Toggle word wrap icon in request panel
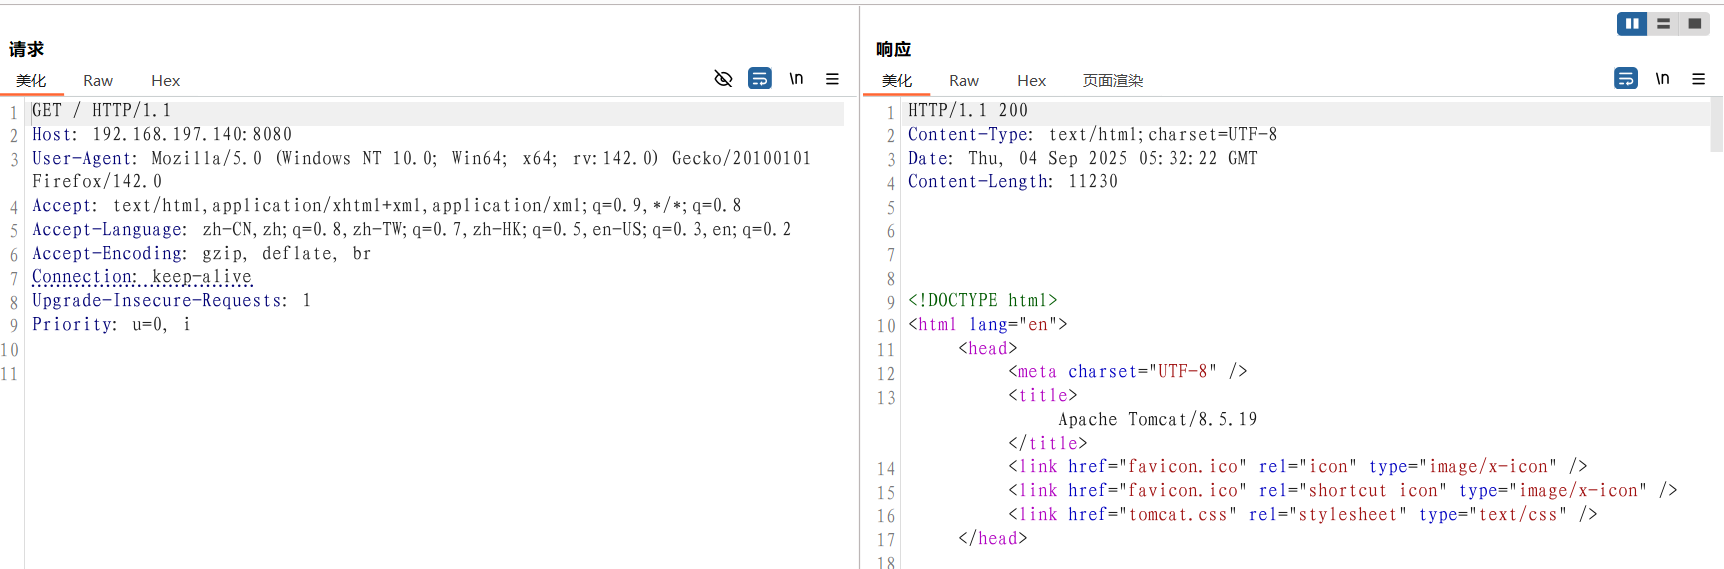The image size is (1724, 569). click(760, 78)
